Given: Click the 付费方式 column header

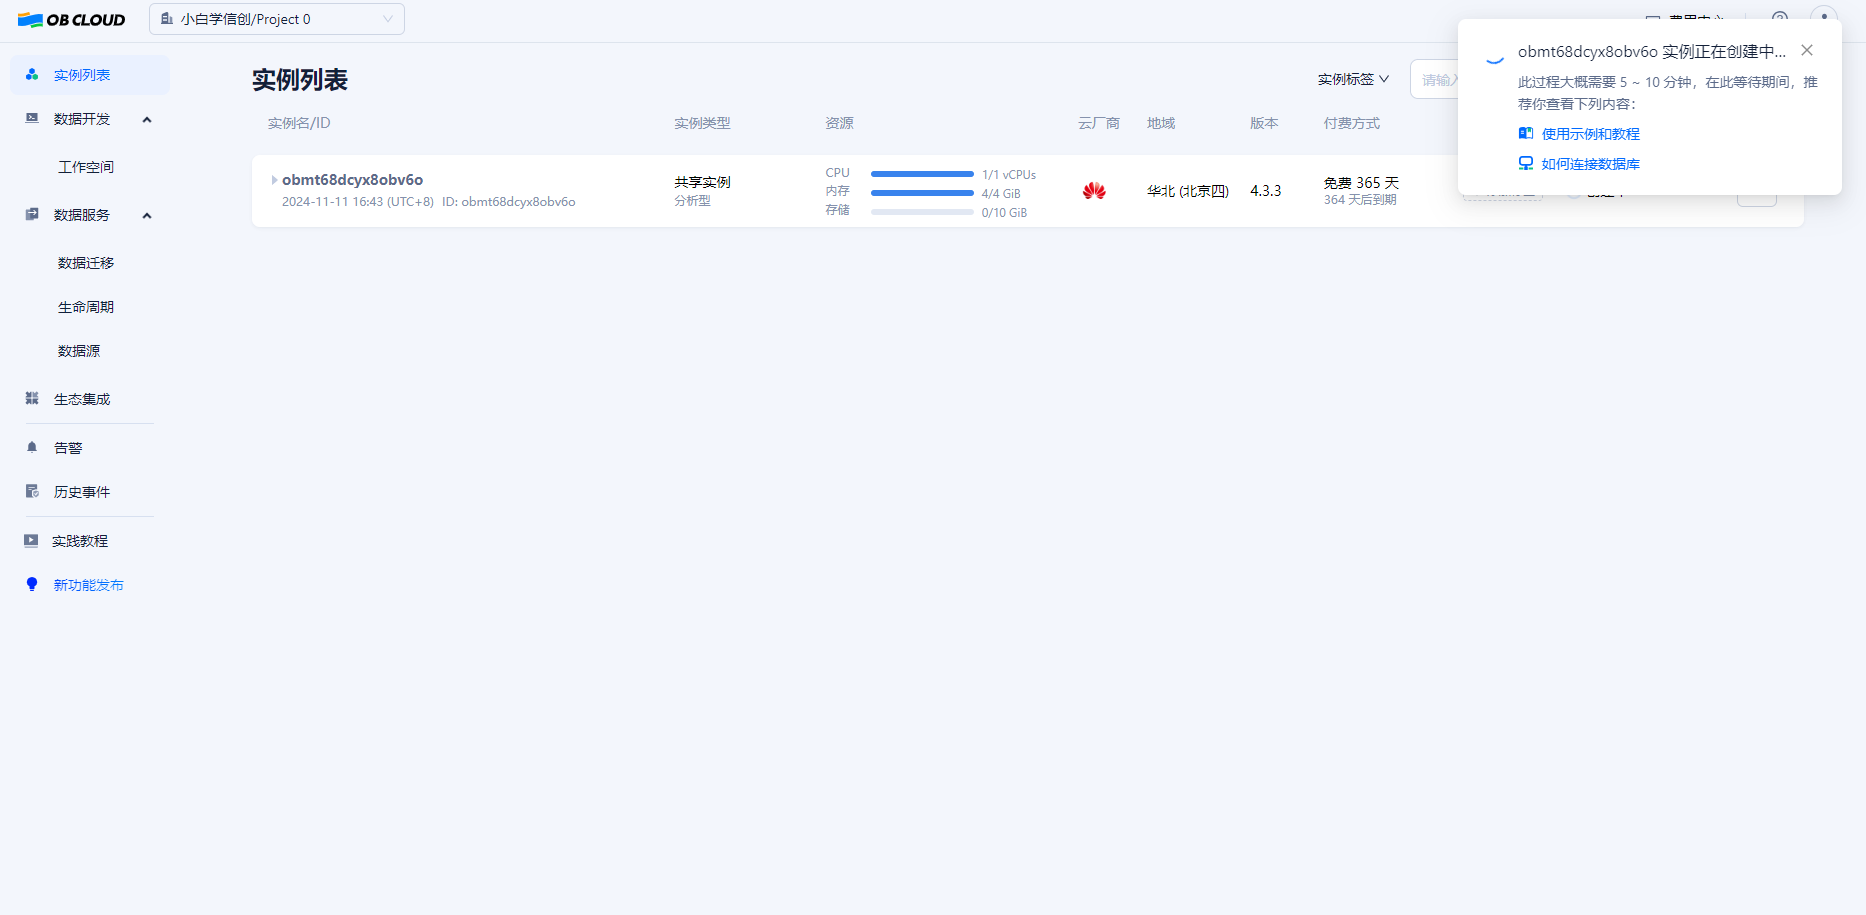Looking at the screenshot, I should [x=1351, y=123].
